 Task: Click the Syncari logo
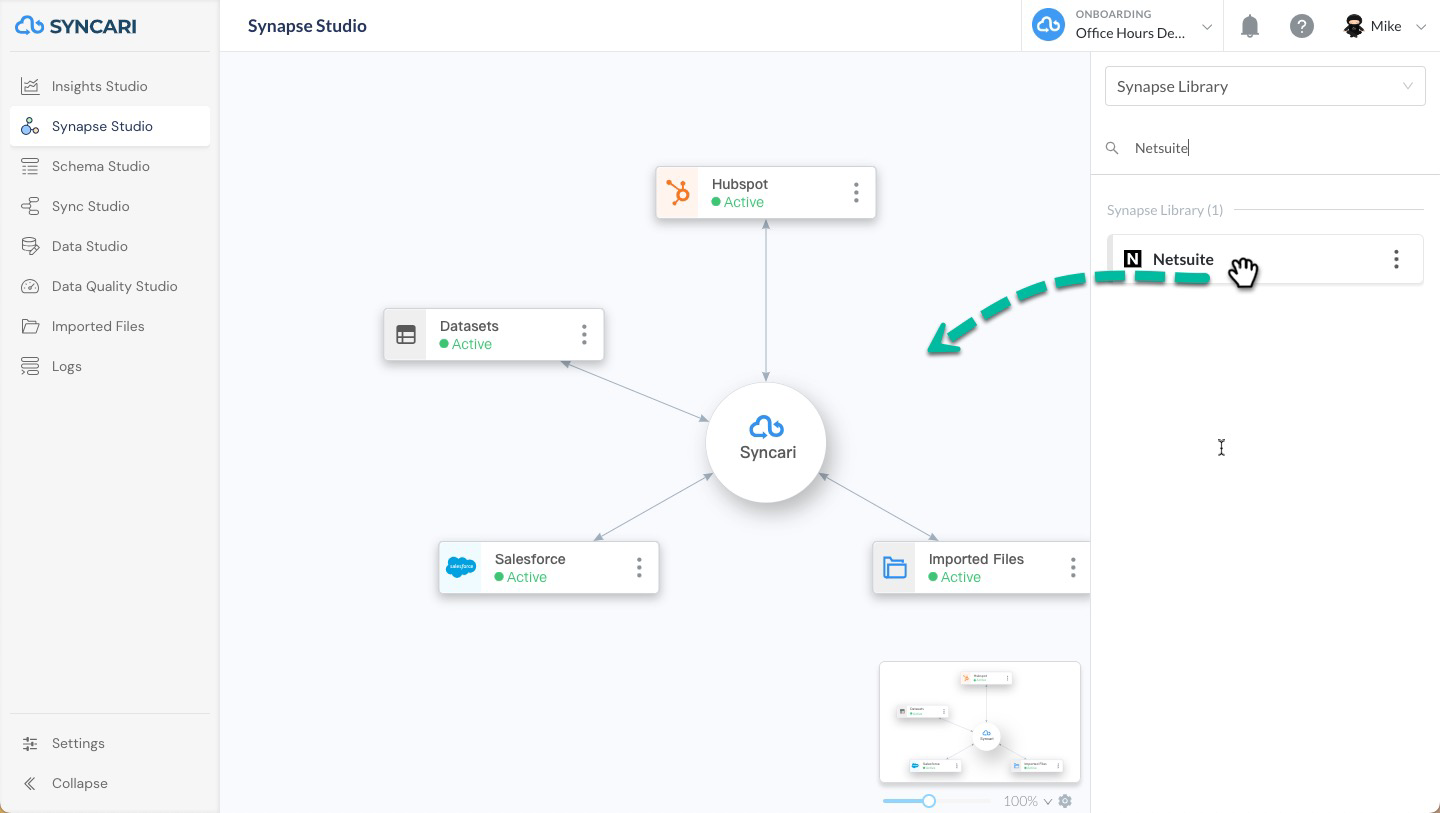coord(76,26)
